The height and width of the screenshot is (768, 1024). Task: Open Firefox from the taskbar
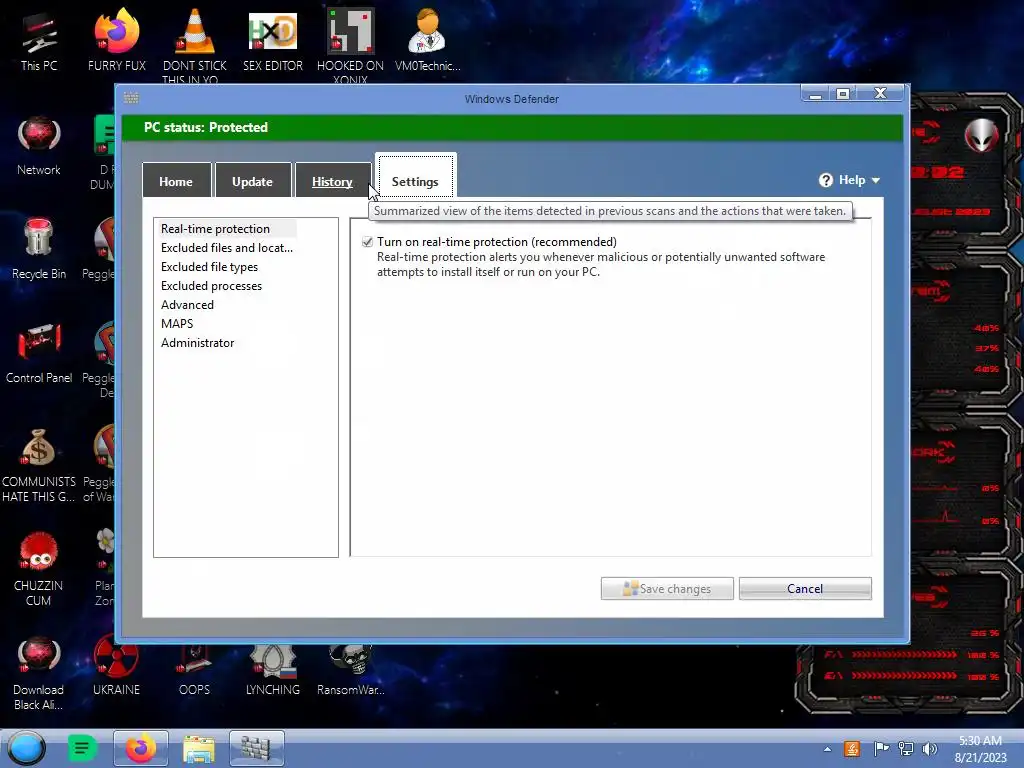(x=140, y=748)
